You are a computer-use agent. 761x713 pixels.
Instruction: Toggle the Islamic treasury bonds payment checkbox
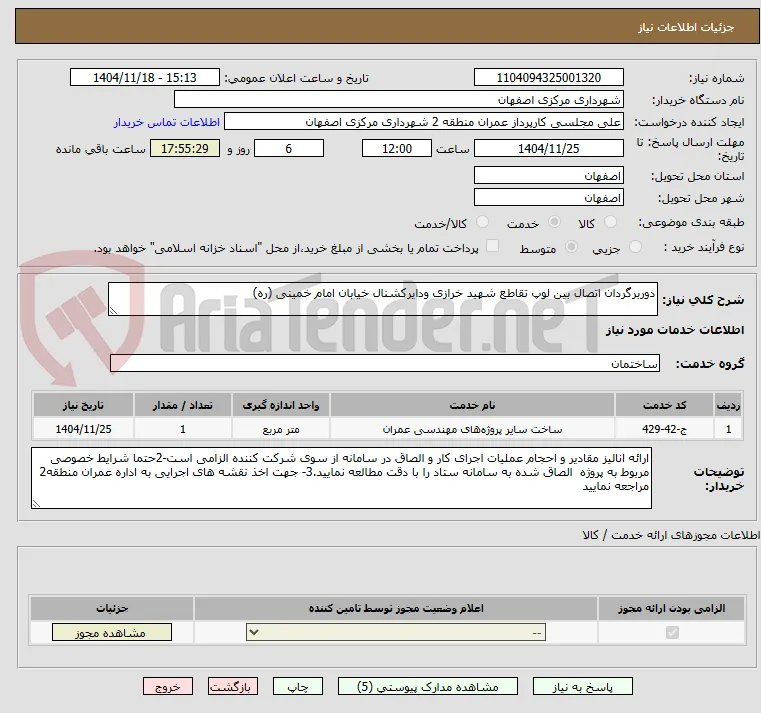click(x=492, y=247)
